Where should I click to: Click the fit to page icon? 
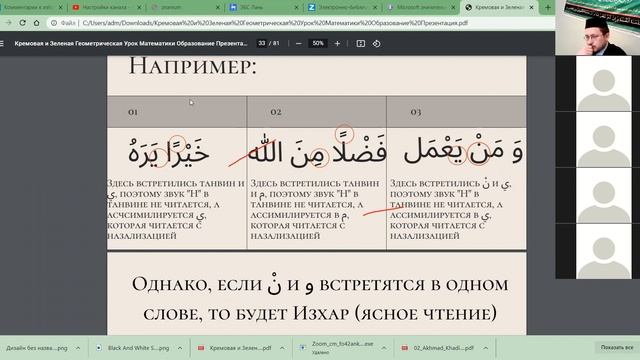[360, 43]
